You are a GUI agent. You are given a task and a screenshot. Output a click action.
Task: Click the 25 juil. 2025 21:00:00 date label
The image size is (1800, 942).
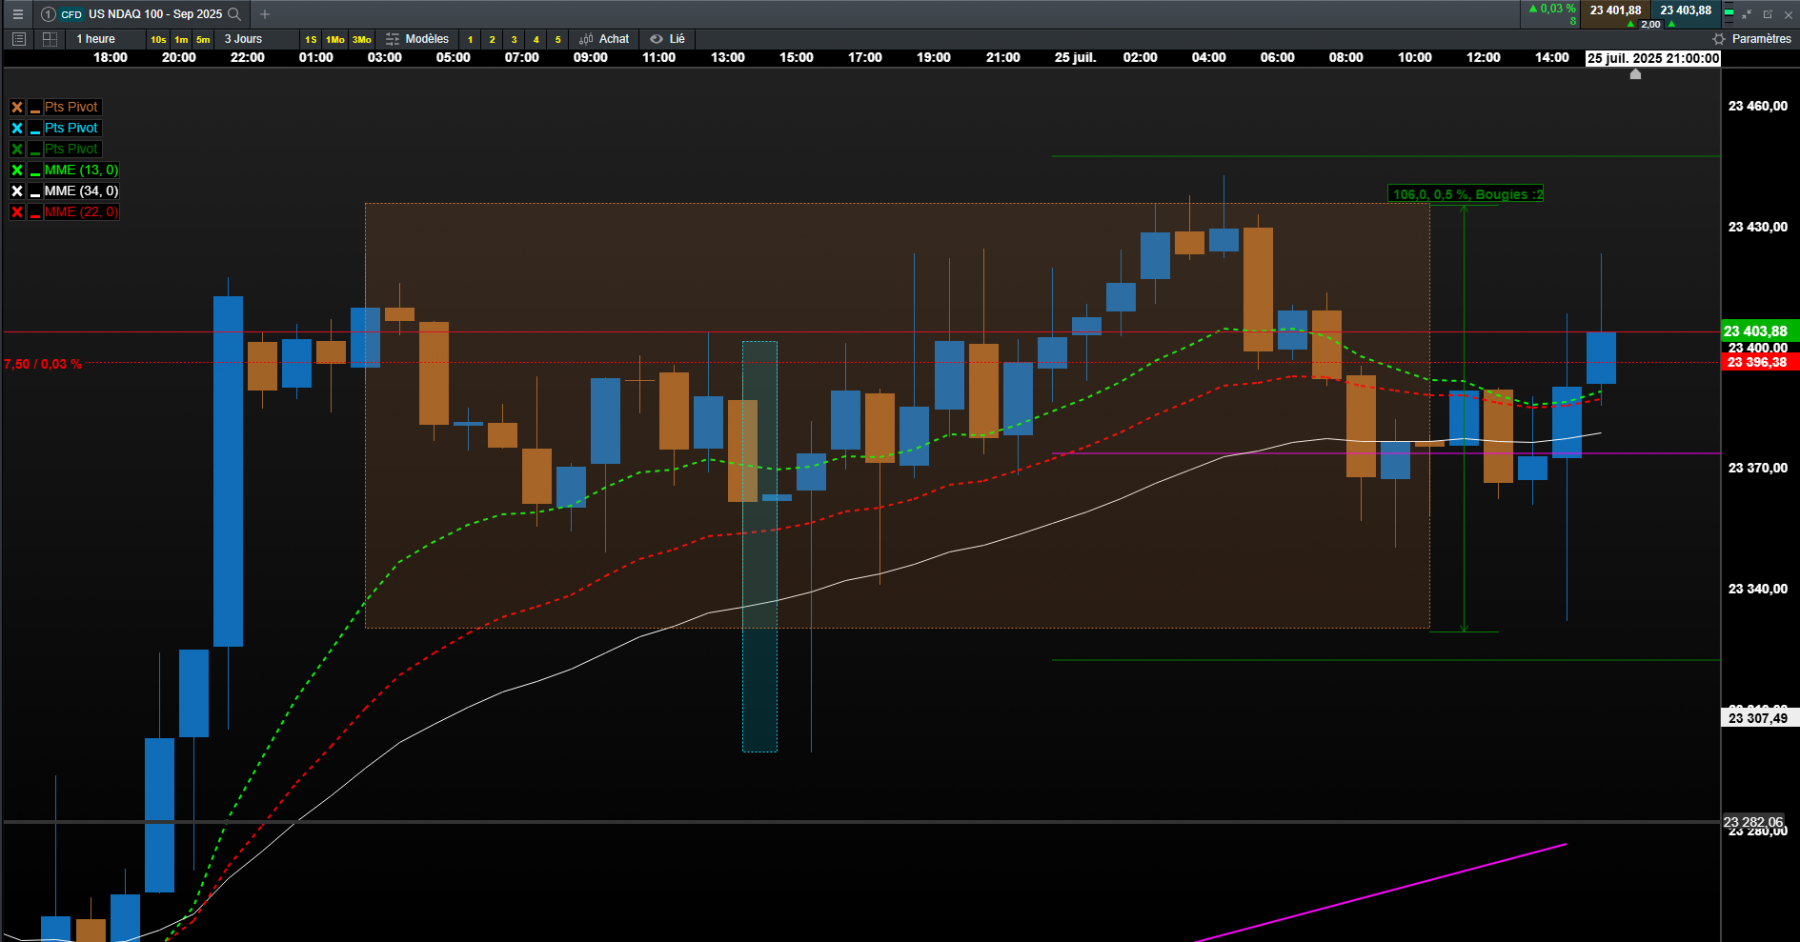(x=1653, y=58)
